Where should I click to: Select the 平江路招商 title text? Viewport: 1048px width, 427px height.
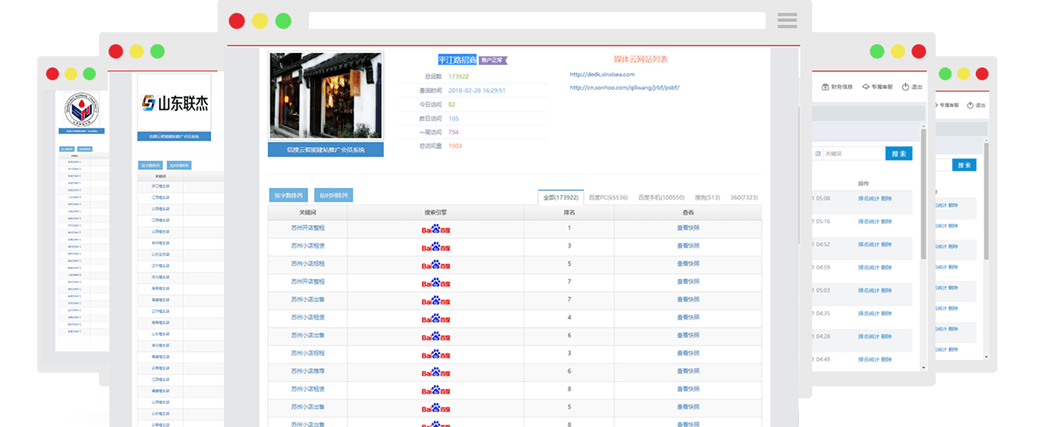457,60
